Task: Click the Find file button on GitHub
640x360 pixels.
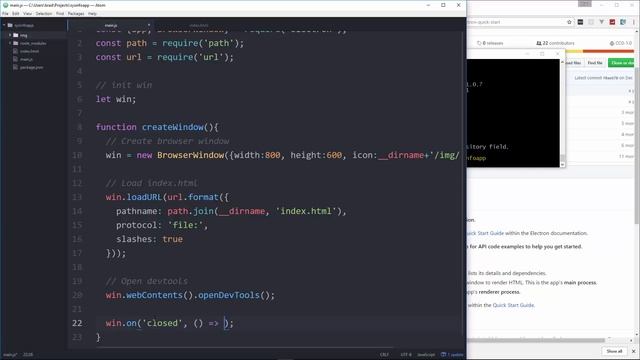Action: click(595, 63)
